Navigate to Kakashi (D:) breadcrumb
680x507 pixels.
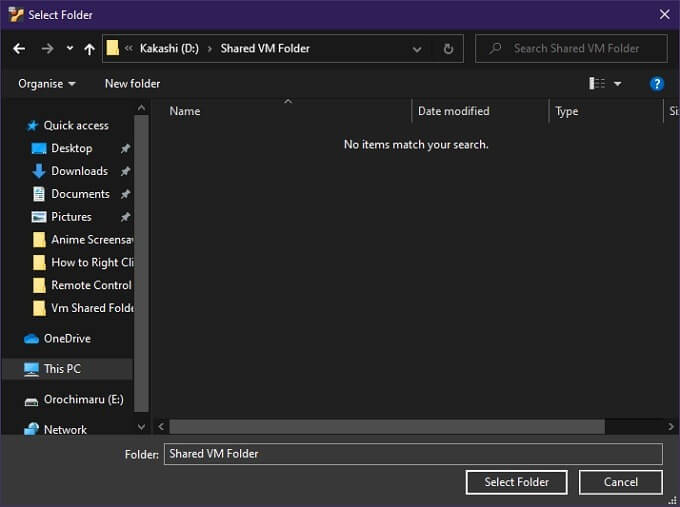point(169,49)
